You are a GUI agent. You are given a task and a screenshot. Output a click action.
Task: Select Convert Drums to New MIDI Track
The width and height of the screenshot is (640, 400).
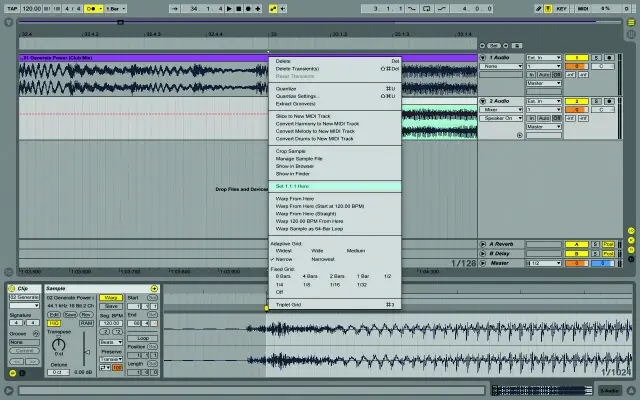pos(335,139)
